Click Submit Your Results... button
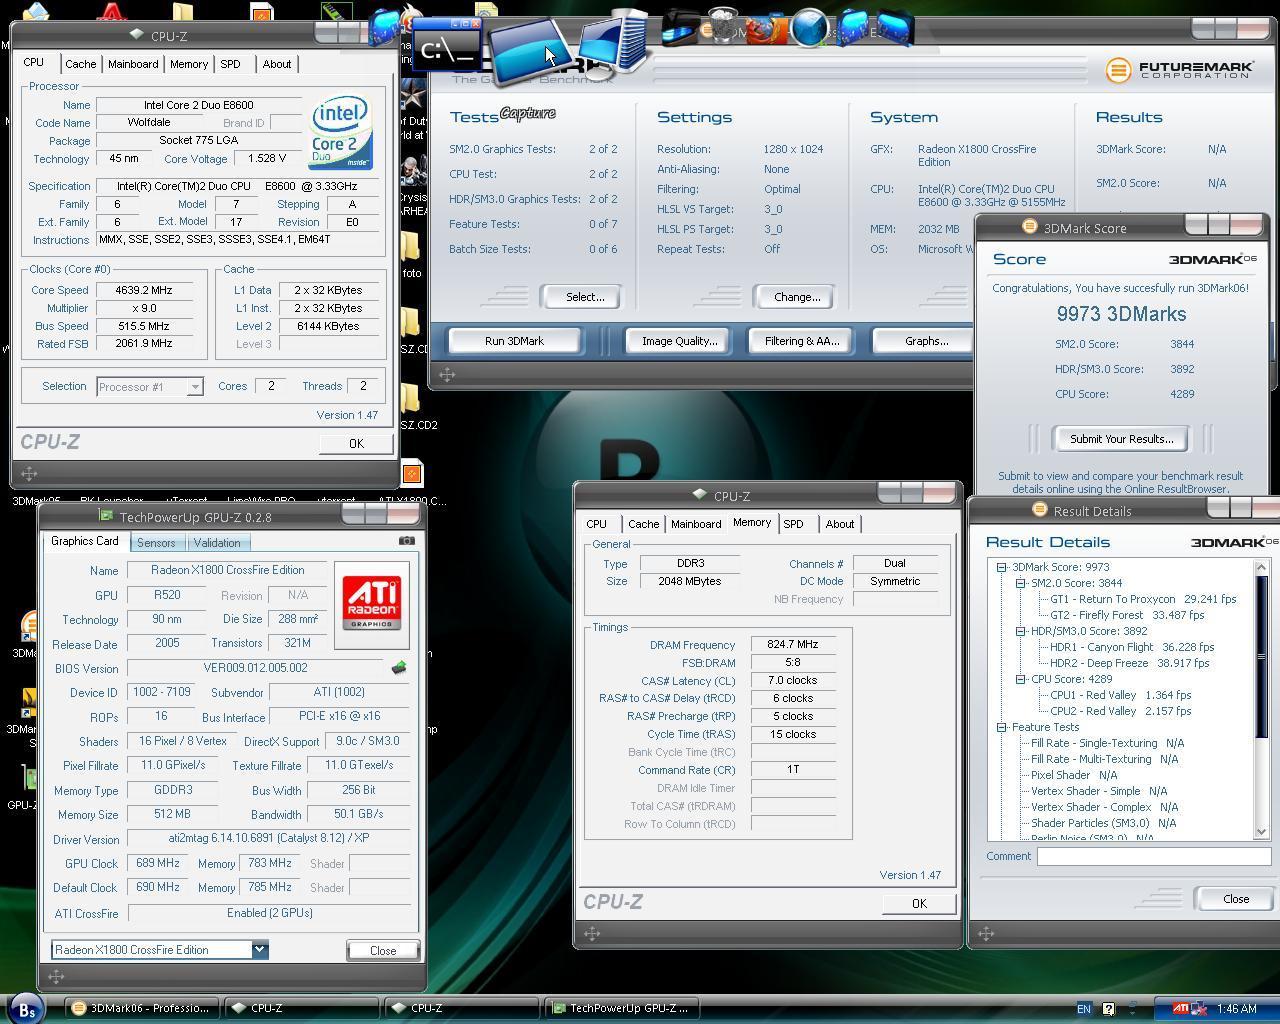The width and height of the screenshot is (1280, 1024). pos(1121,439)
